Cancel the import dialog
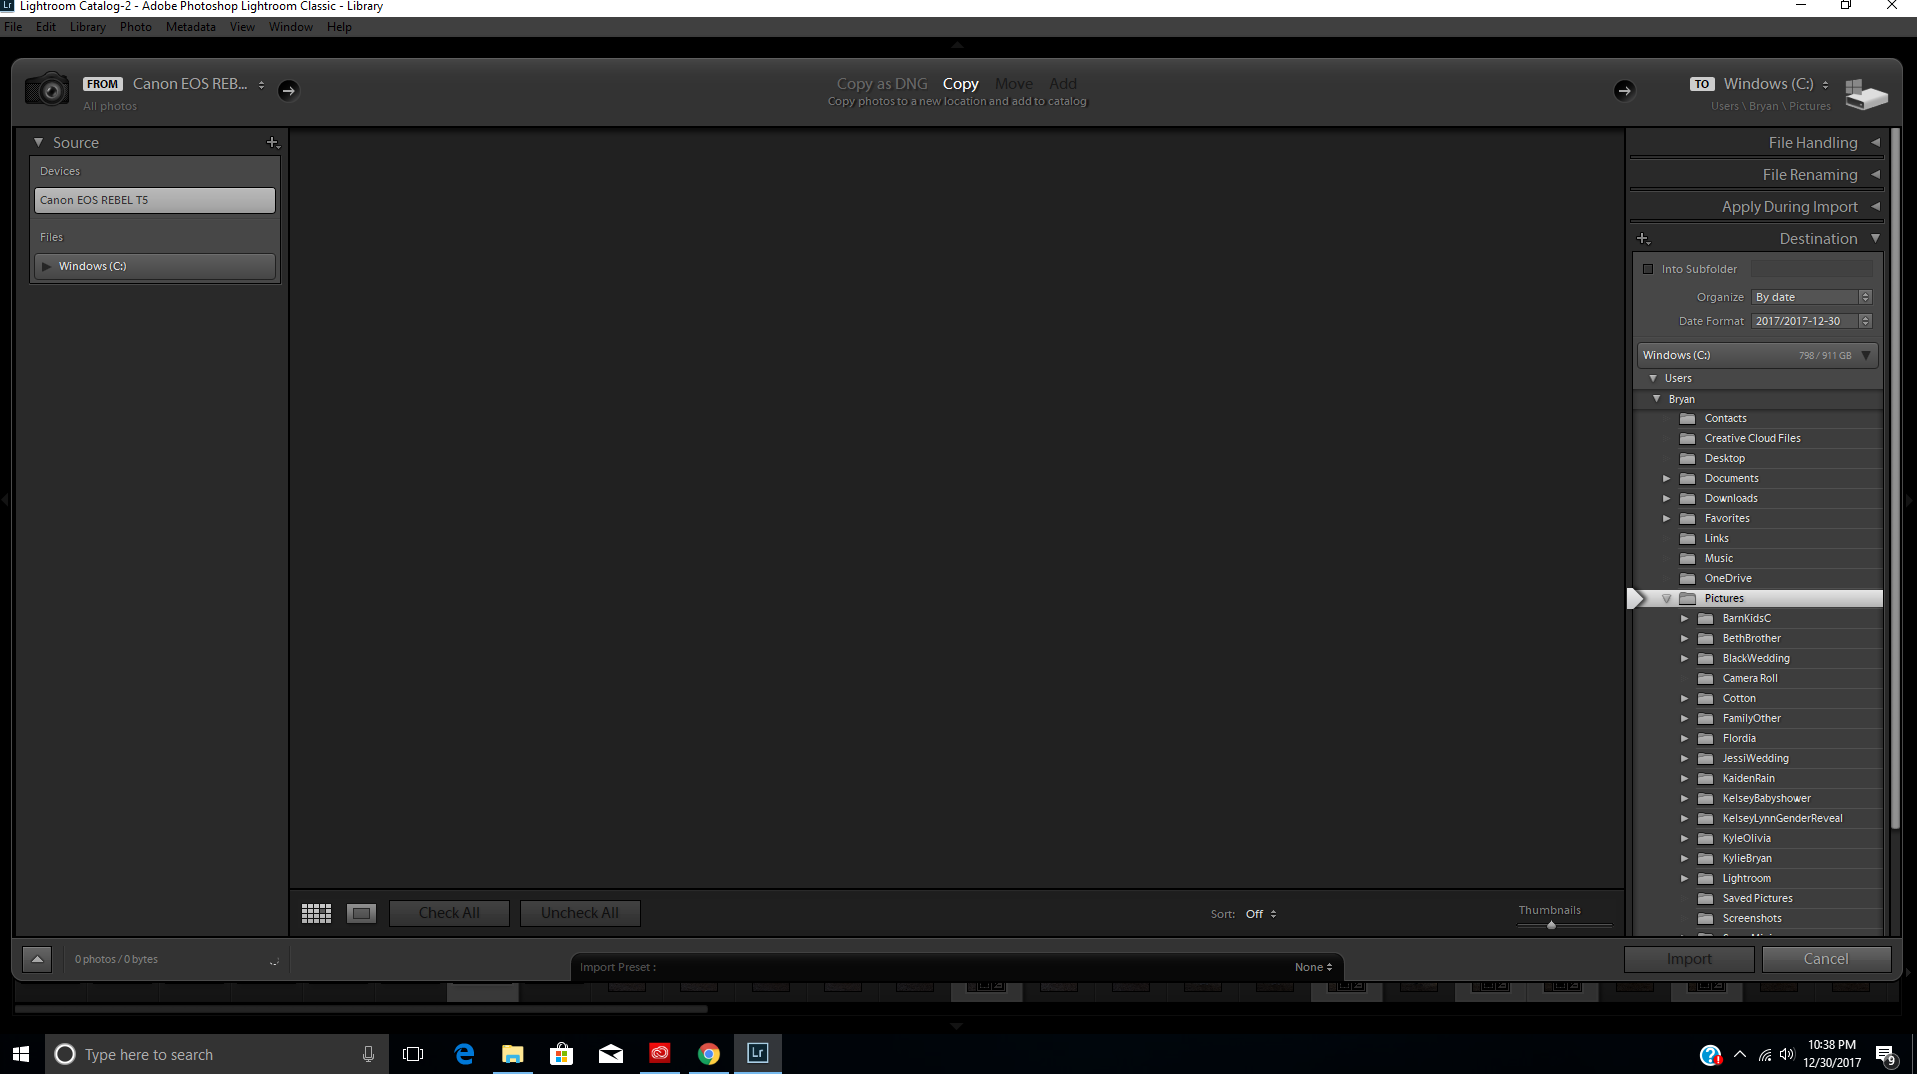The width and height of the screenshot is (1917, 1074). (x=1826, y=959)
